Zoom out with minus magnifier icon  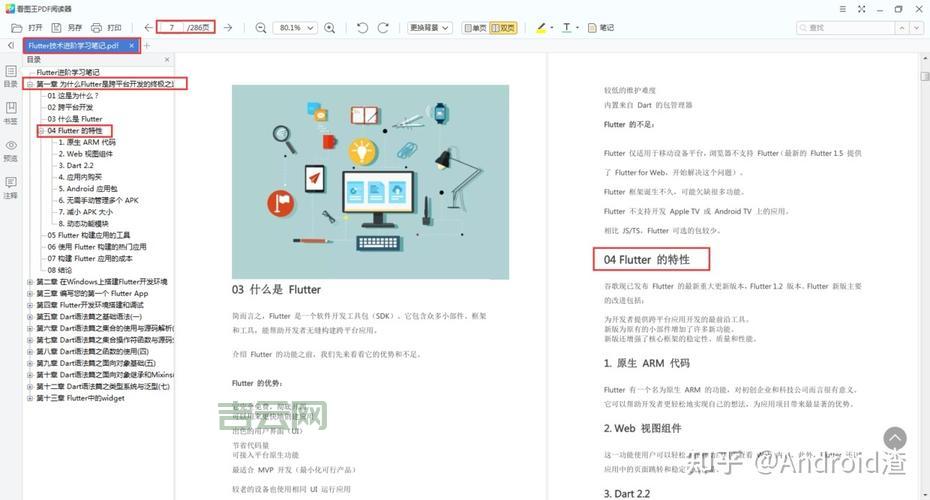coord(260,28)
